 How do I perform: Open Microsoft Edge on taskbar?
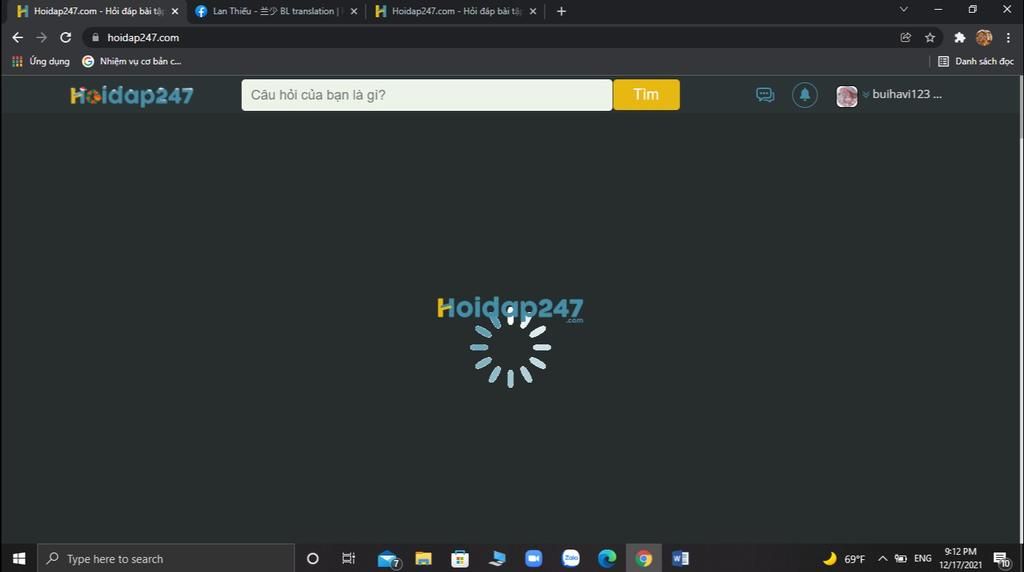(x=607, y=558)
